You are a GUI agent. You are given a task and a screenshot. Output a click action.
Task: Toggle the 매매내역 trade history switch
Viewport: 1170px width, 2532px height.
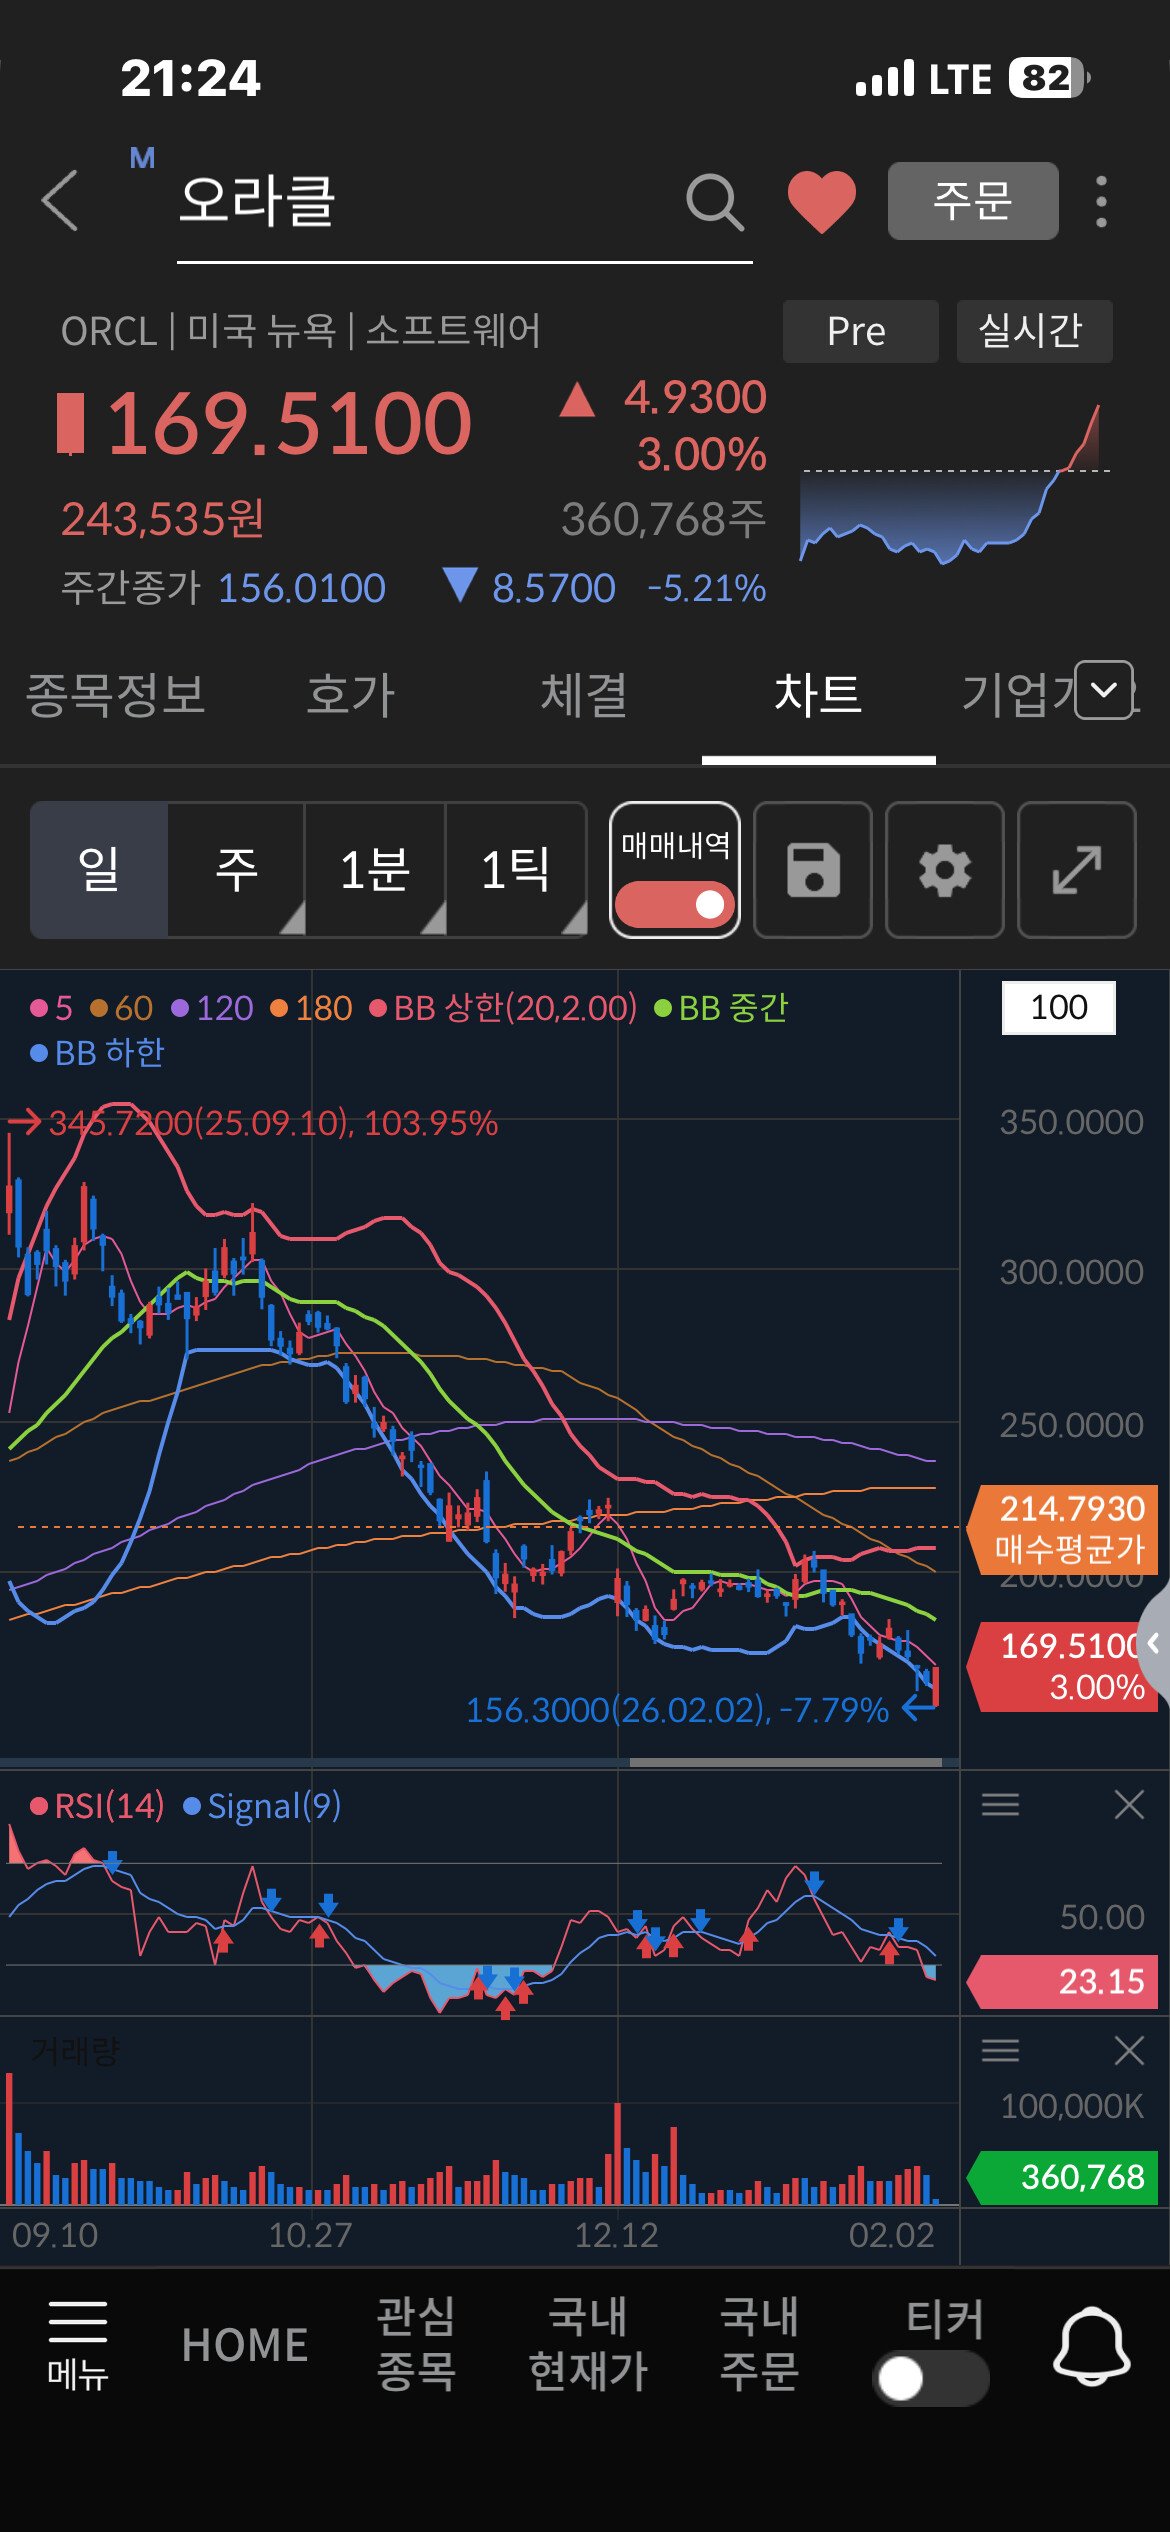tap(675, 904)
